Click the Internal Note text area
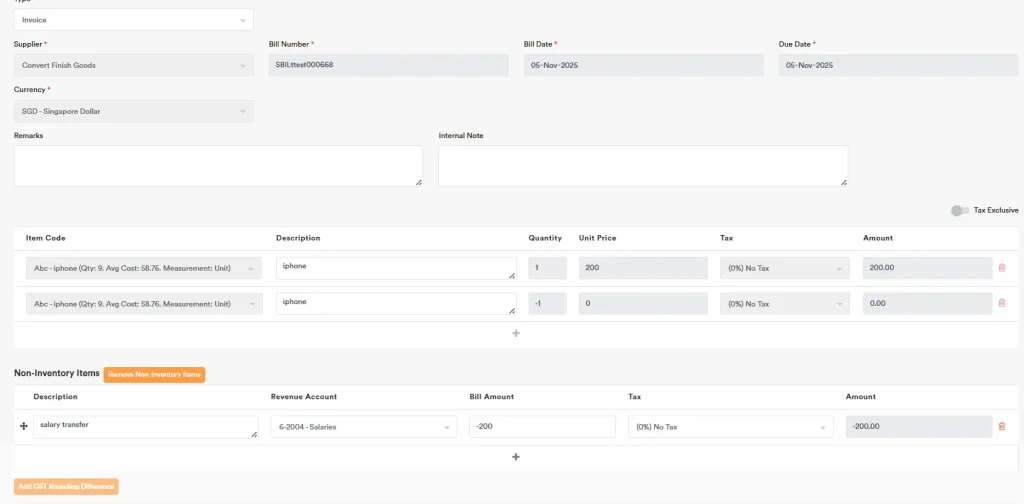 643,166
